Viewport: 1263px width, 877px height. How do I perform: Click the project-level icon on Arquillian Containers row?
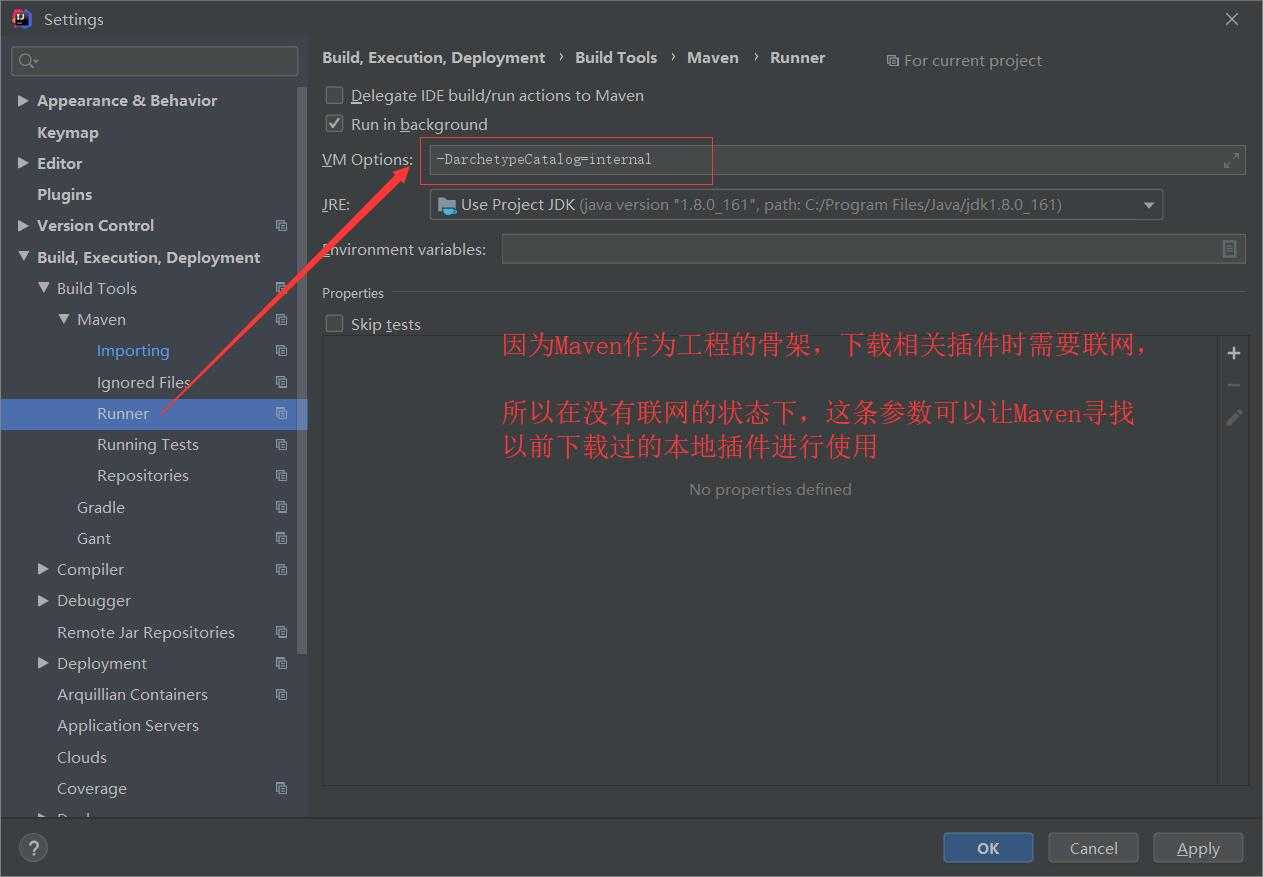[x=281, y=695]
